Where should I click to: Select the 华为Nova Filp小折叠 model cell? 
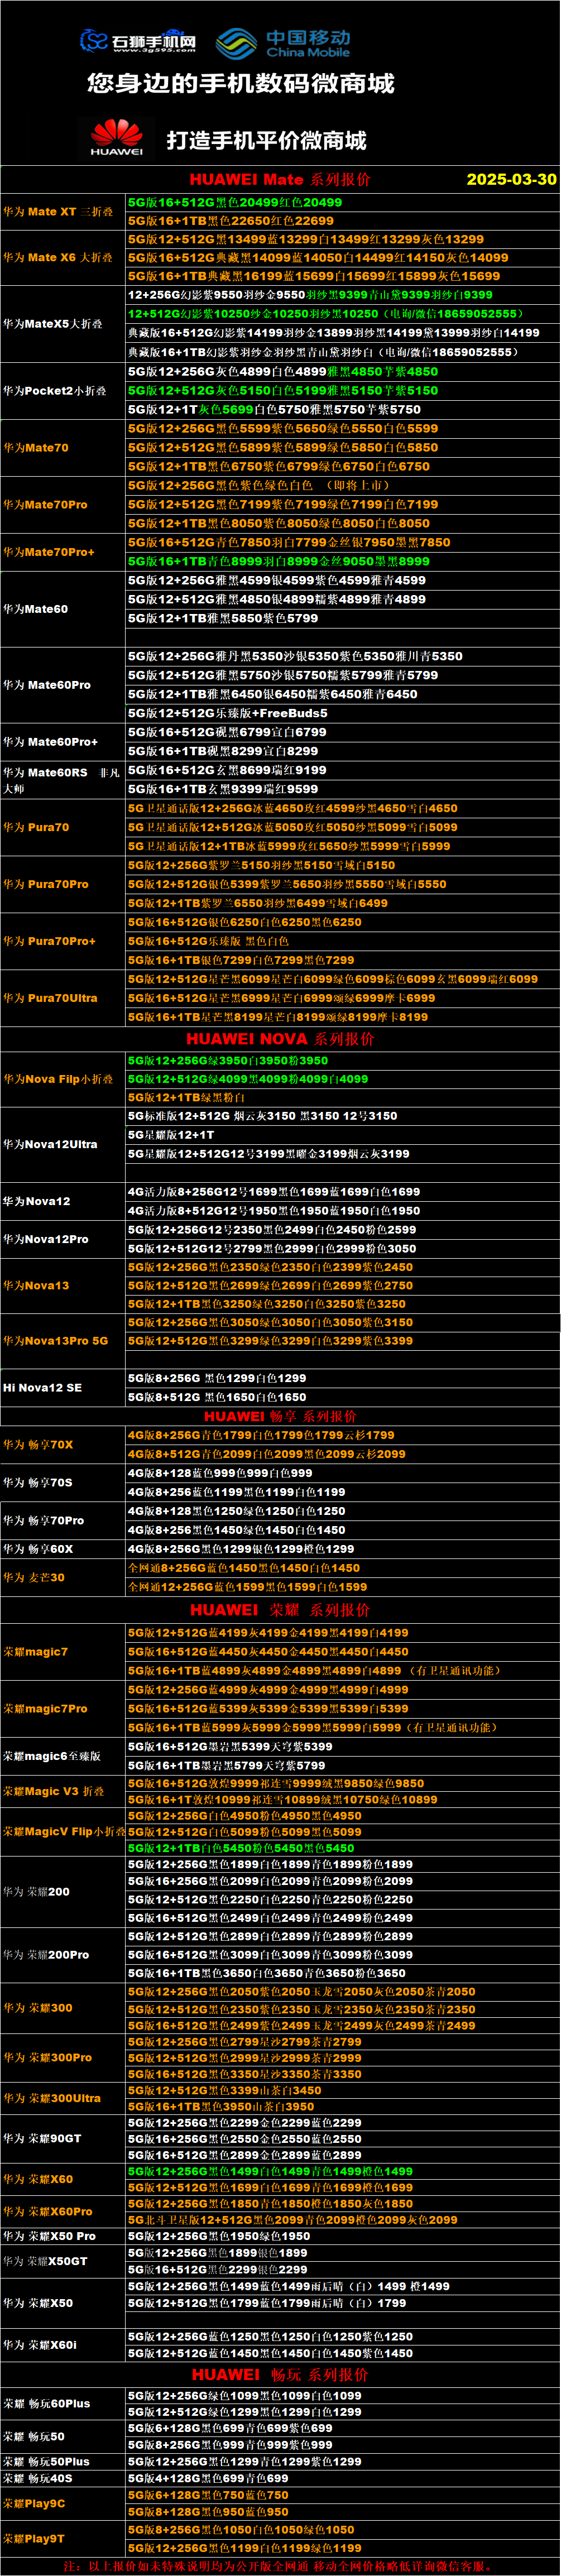63,1080
